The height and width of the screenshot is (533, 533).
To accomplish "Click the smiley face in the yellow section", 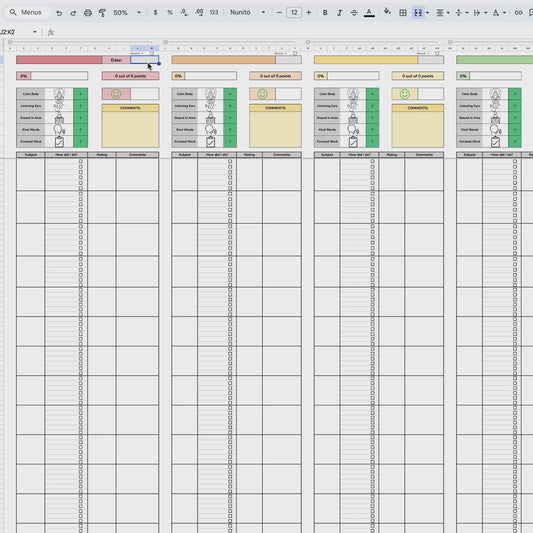I will pos(405,94).
